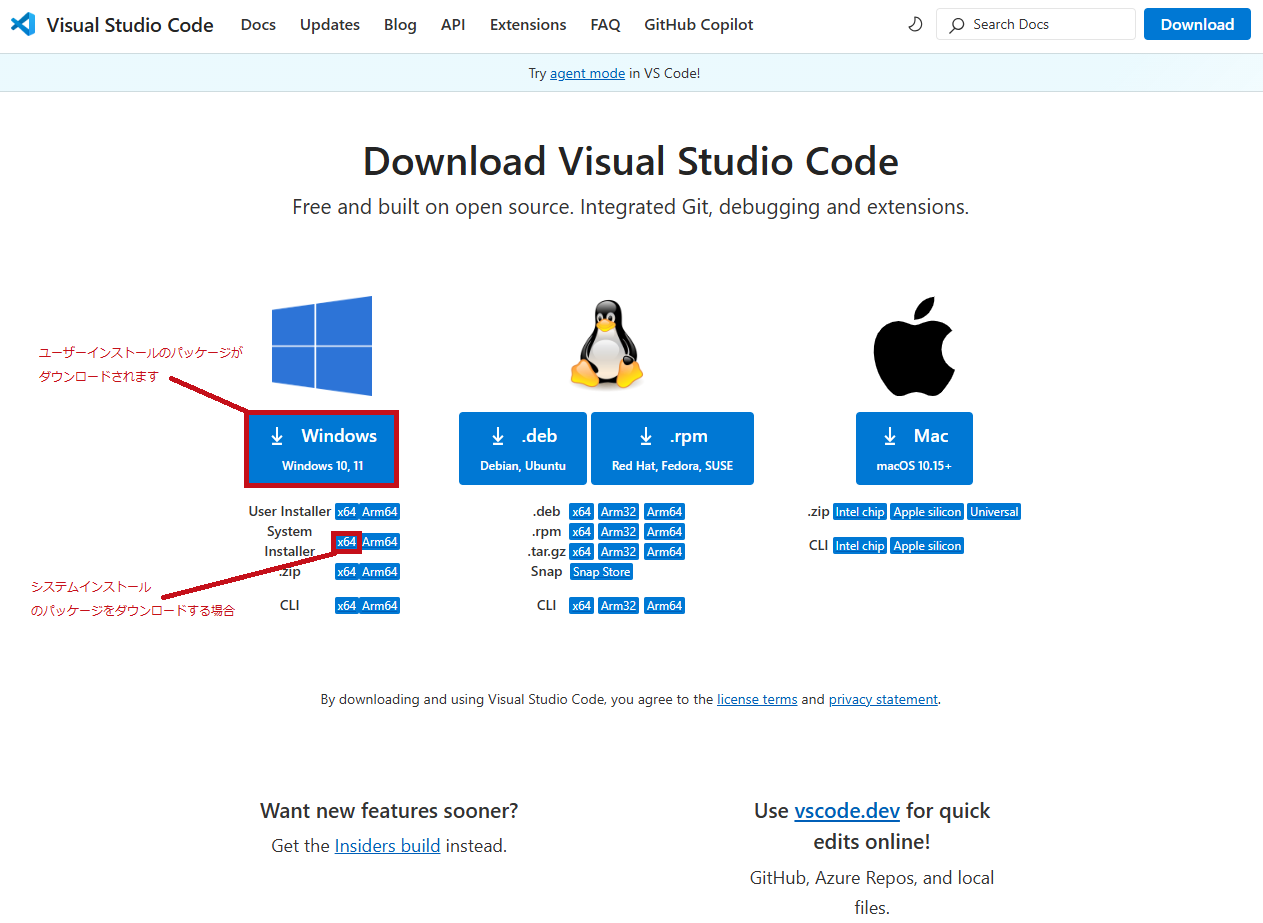Select Windows .zip Arm64 download
The image size is (1263, 923).
click(380, 572)
